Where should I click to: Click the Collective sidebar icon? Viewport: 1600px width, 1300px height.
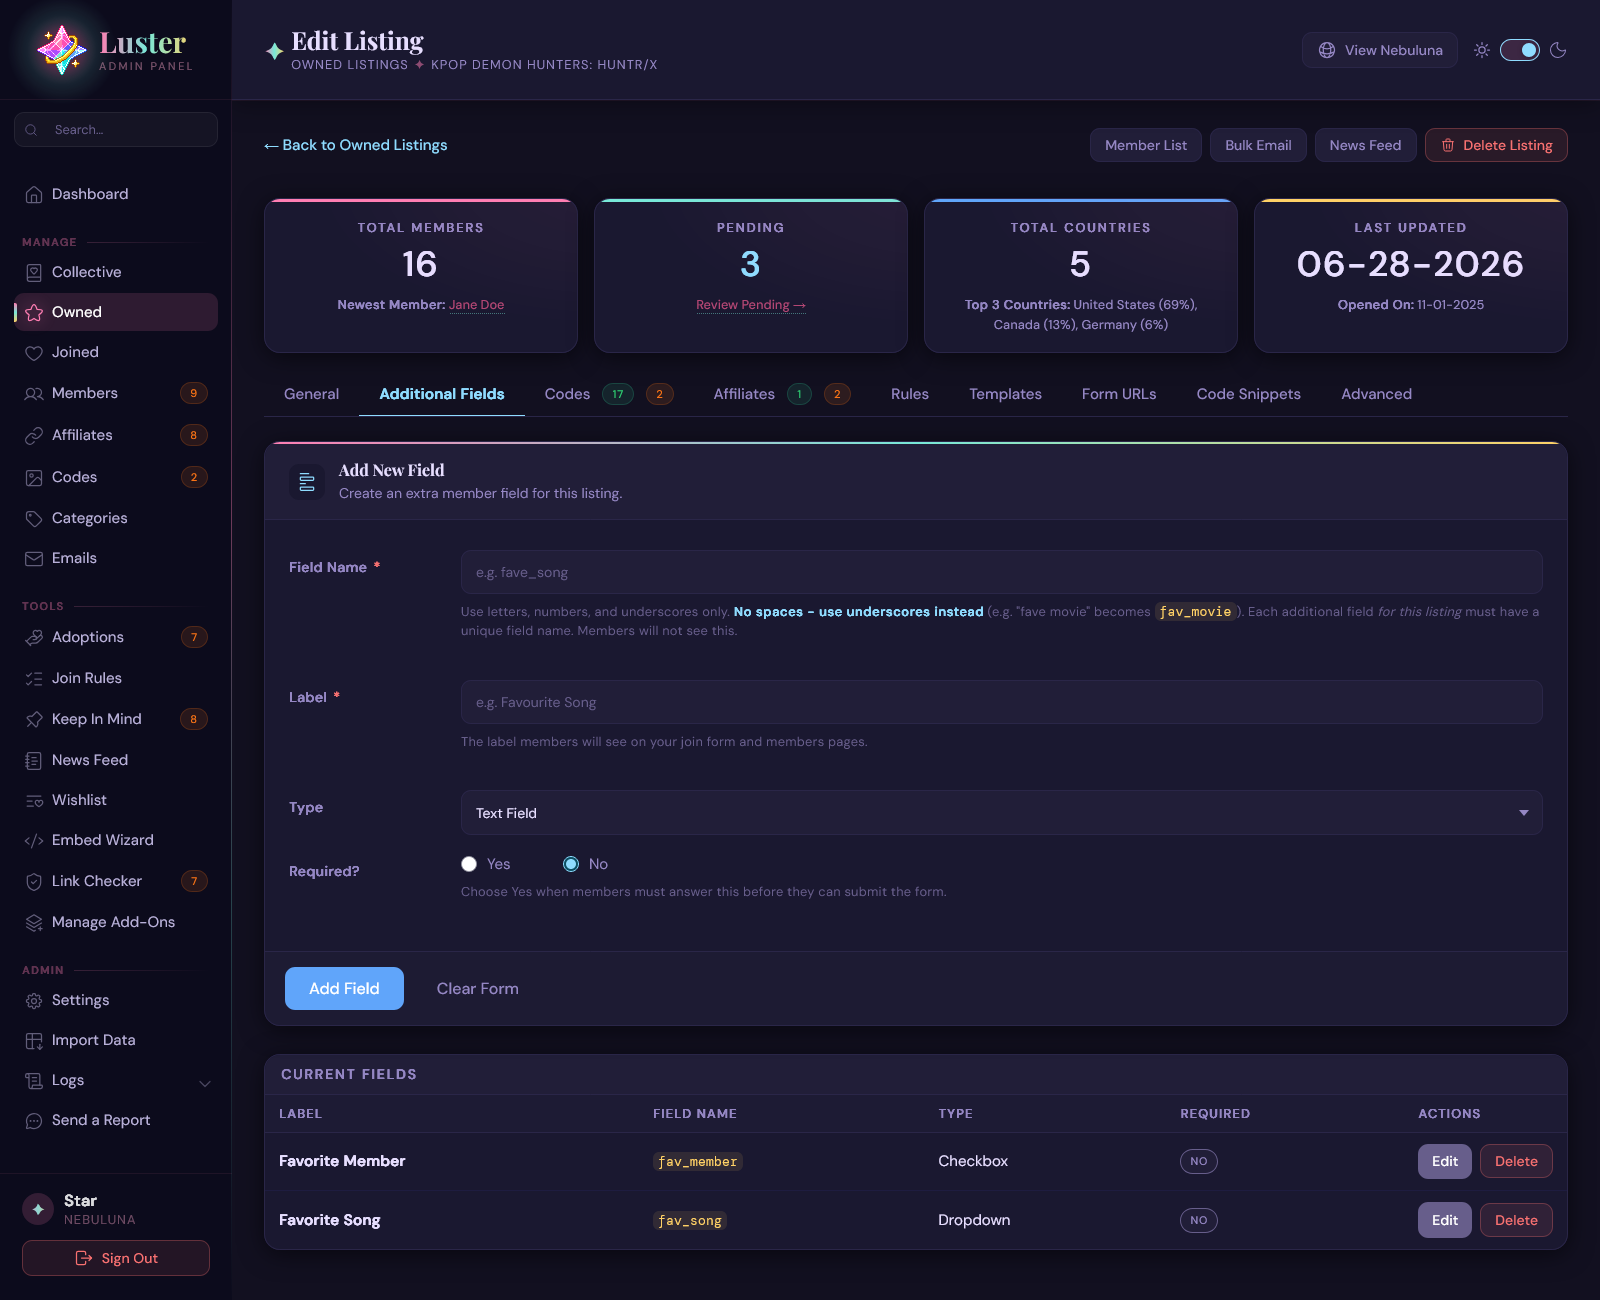click(x=34, y=272)
